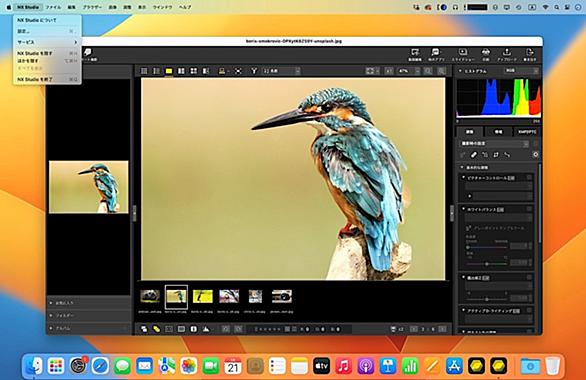
Task: Click the Upload icon in top toolbar
Action: click(x=506, y=55)
